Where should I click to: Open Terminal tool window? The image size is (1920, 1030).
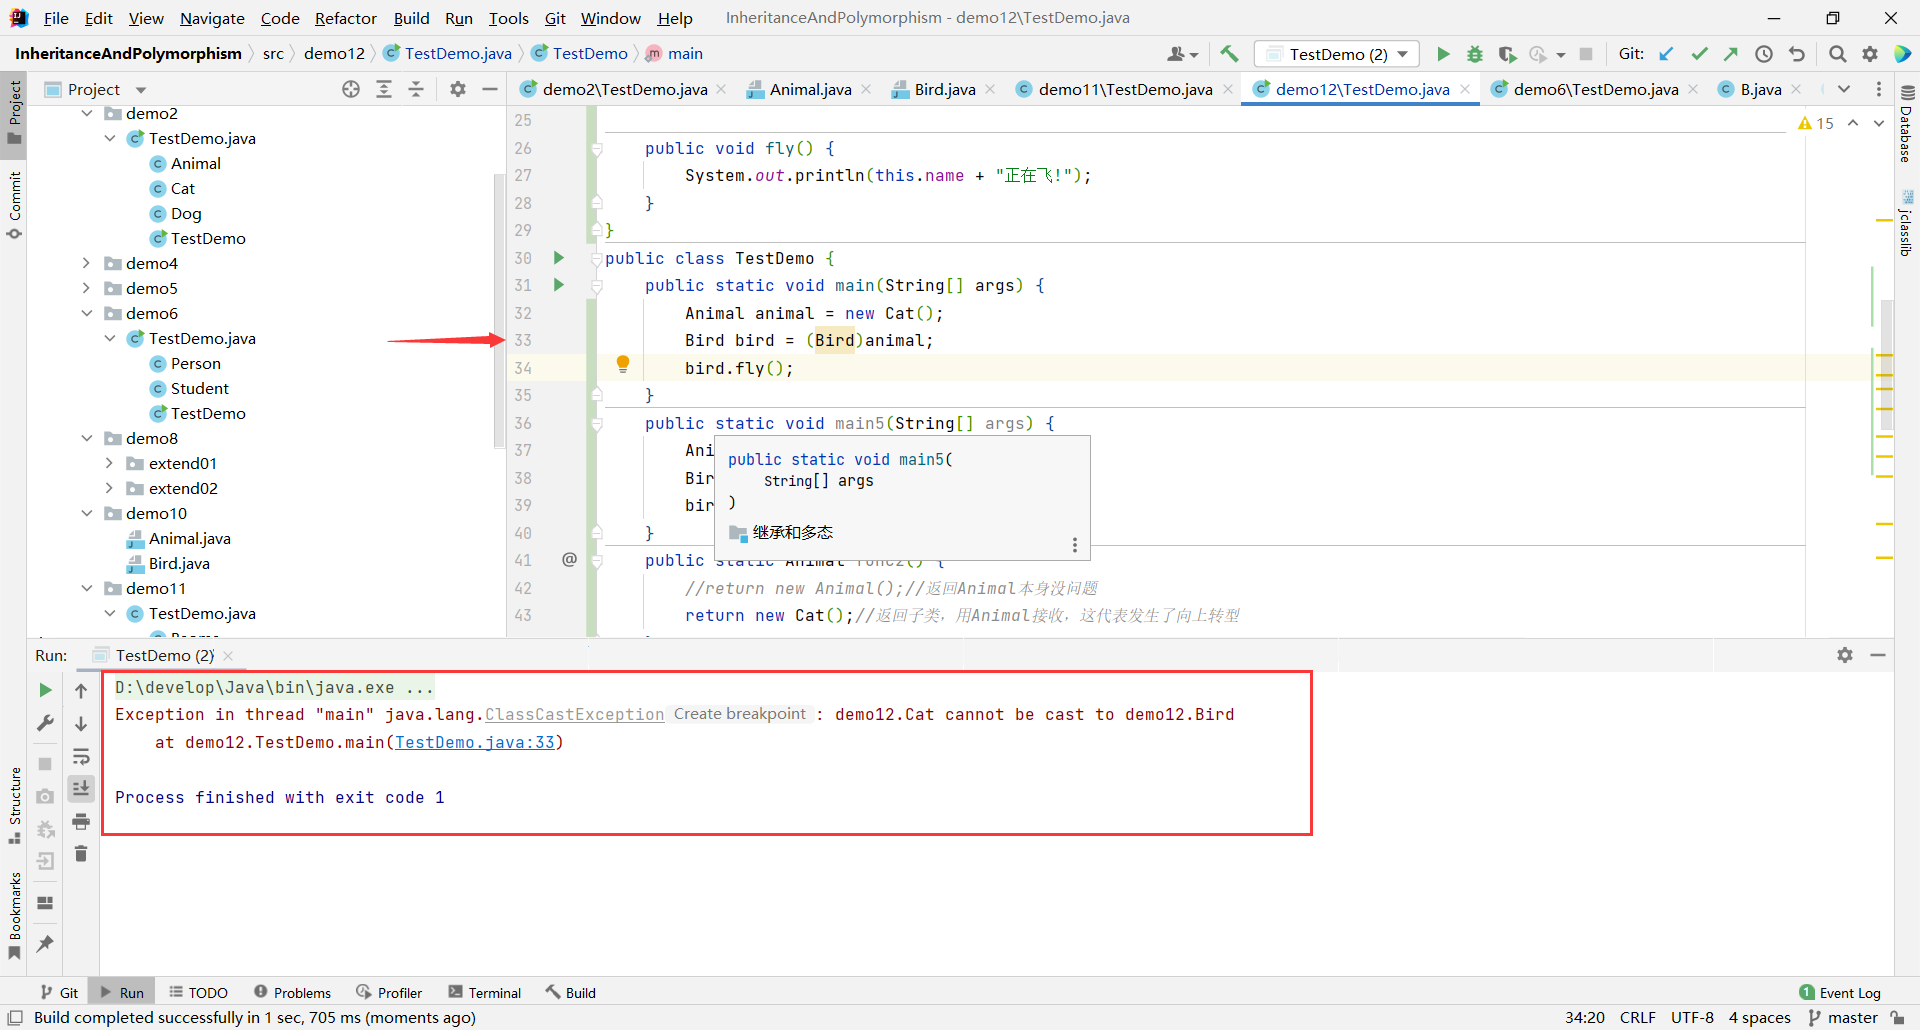[485, 992]
